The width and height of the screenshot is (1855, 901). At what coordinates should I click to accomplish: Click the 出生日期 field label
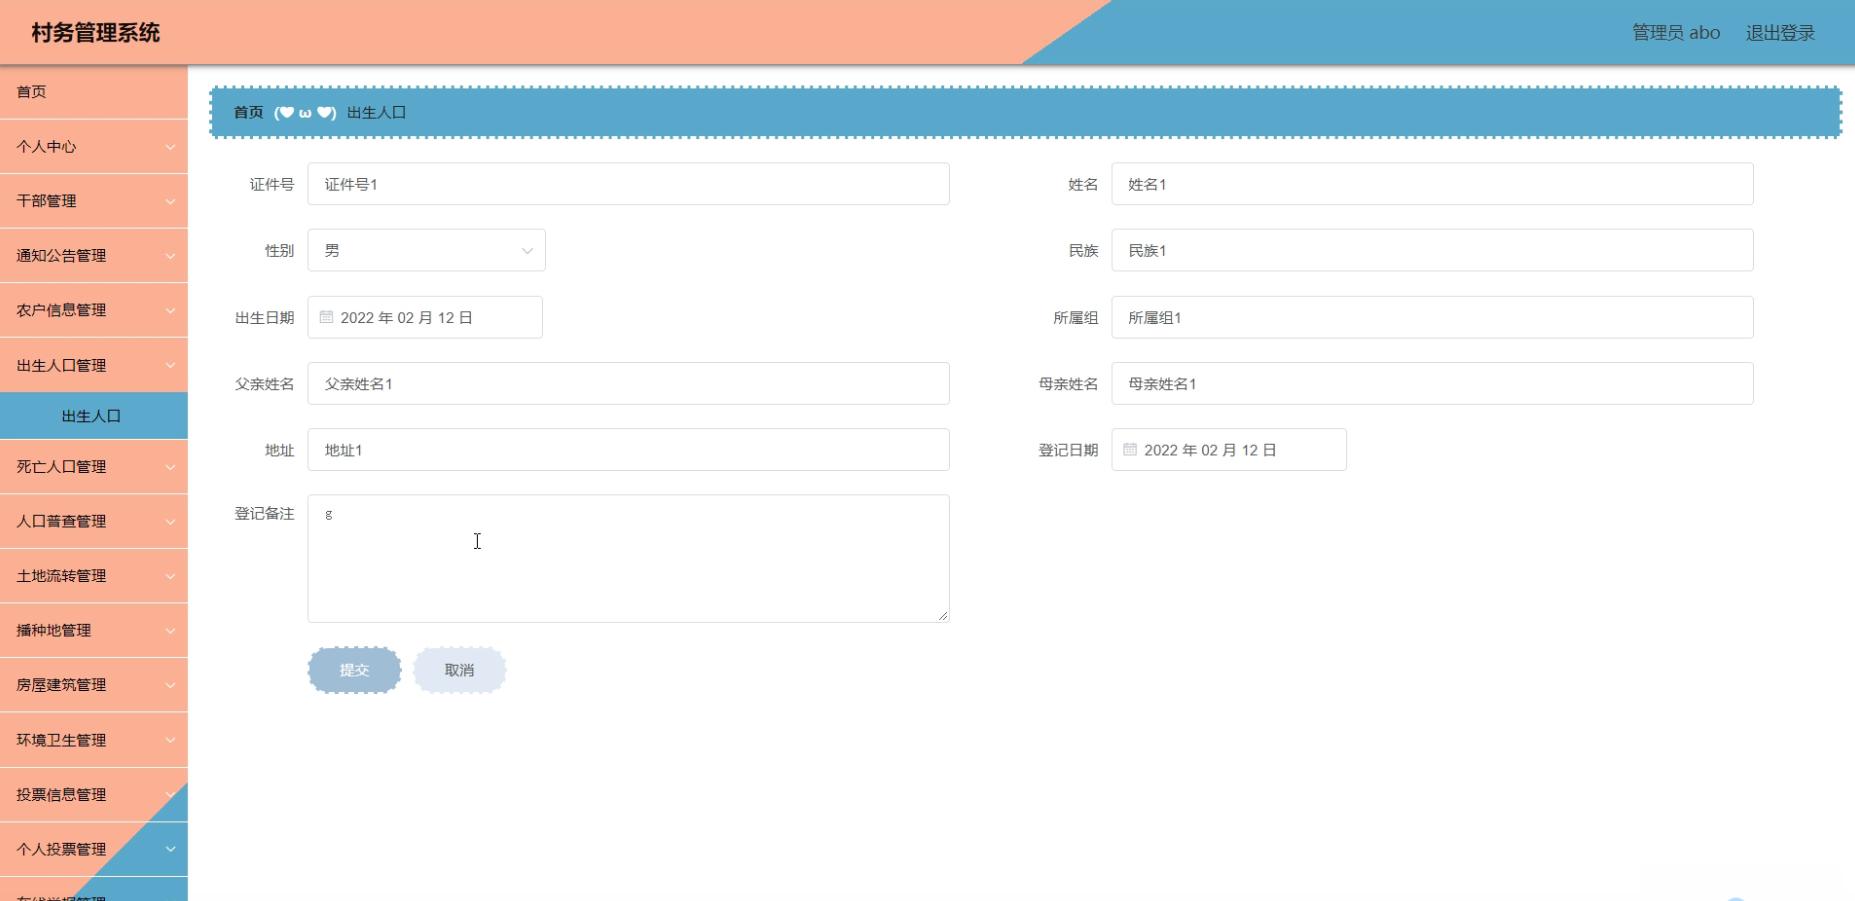[264, 318]
